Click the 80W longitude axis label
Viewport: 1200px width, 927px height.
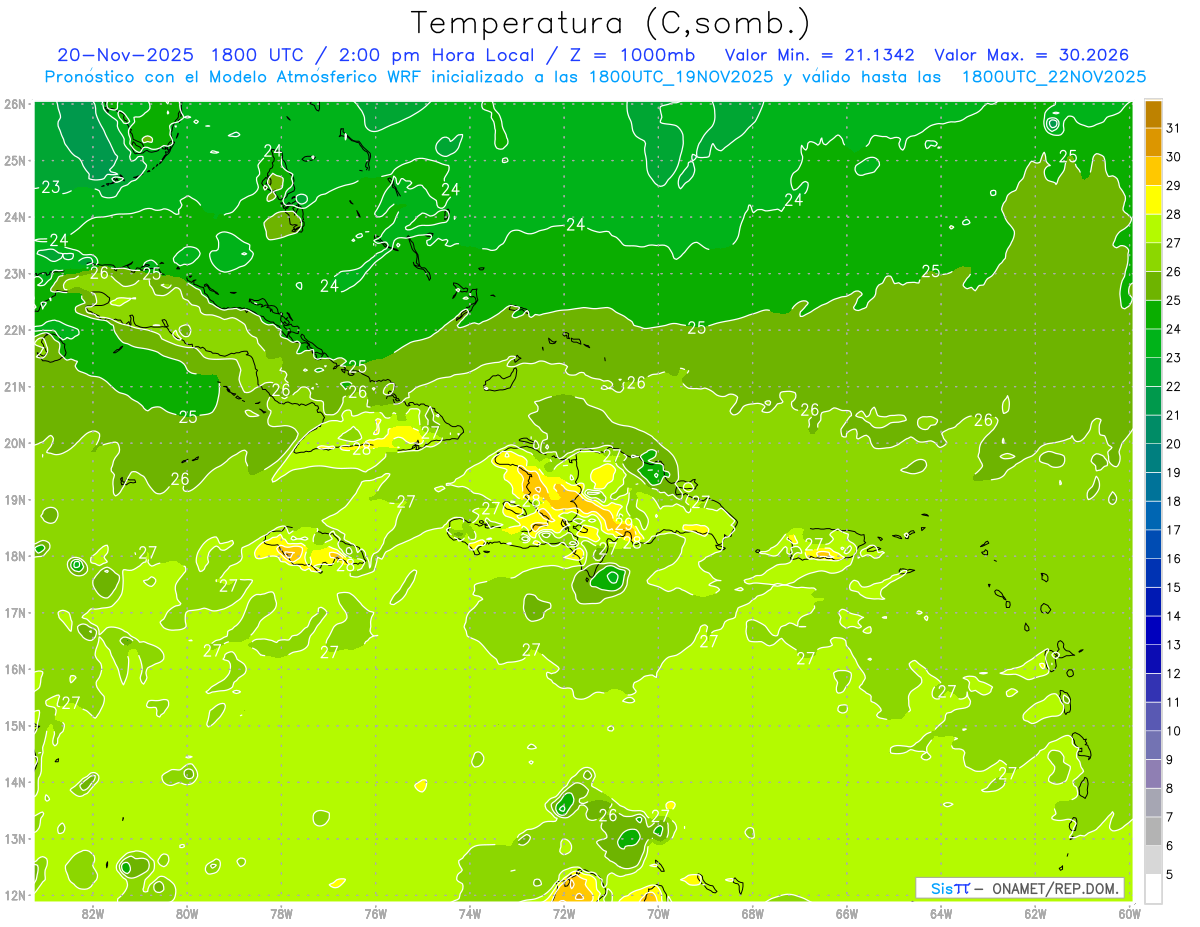point(187,912)
